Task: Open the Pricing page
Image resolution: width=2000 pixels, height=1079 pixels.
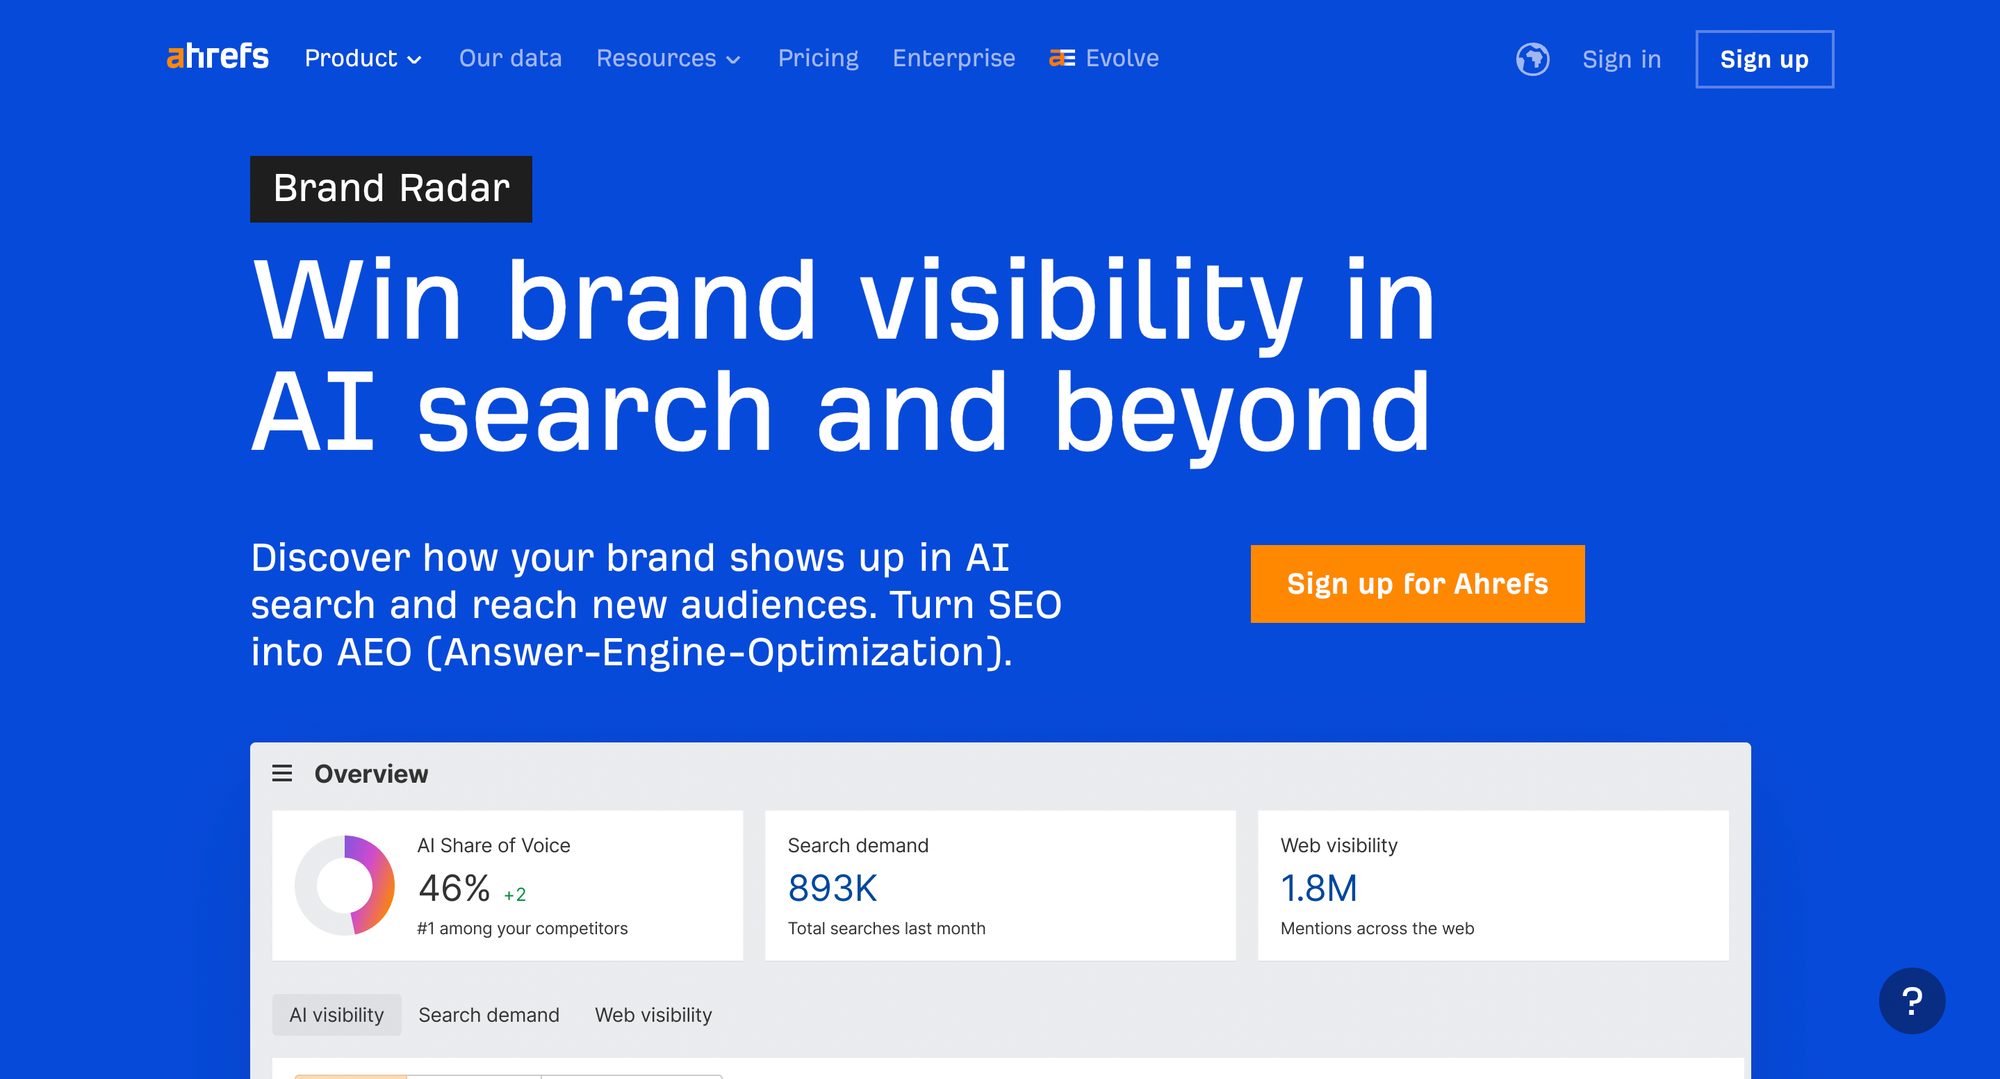Action: pyautogui.click(x=818, y=58)
